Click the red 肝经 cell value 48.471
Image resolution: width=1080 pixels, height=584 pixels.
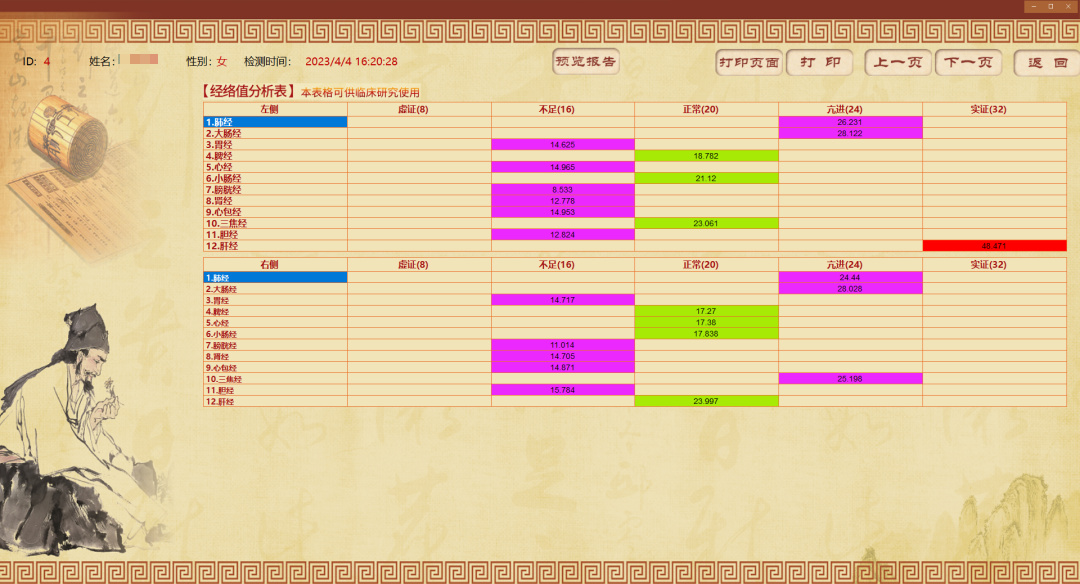pyautogui.click(x=994, y=245)
